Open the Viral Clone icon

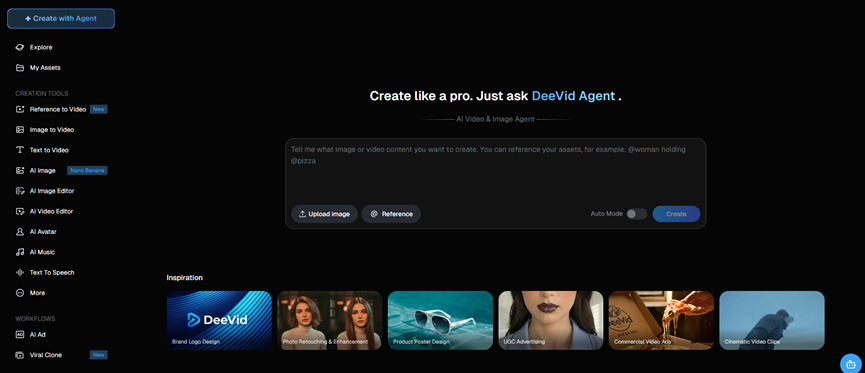point(20,355)
